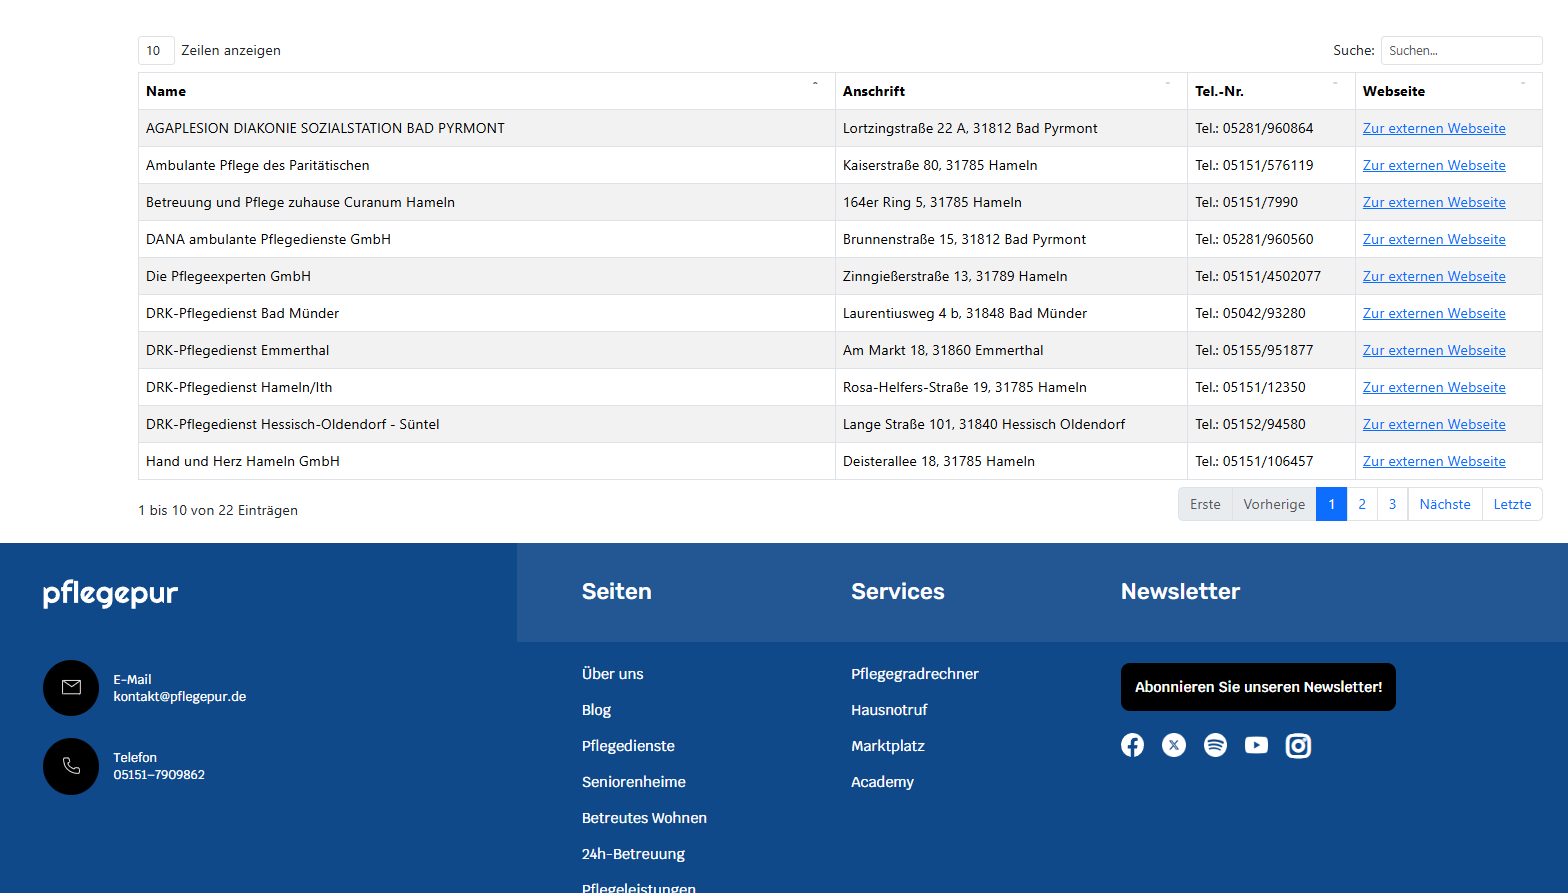
Task: Open external website for DRK-Pflegedienst Hameln/Ith
Action: point(1434,387)
